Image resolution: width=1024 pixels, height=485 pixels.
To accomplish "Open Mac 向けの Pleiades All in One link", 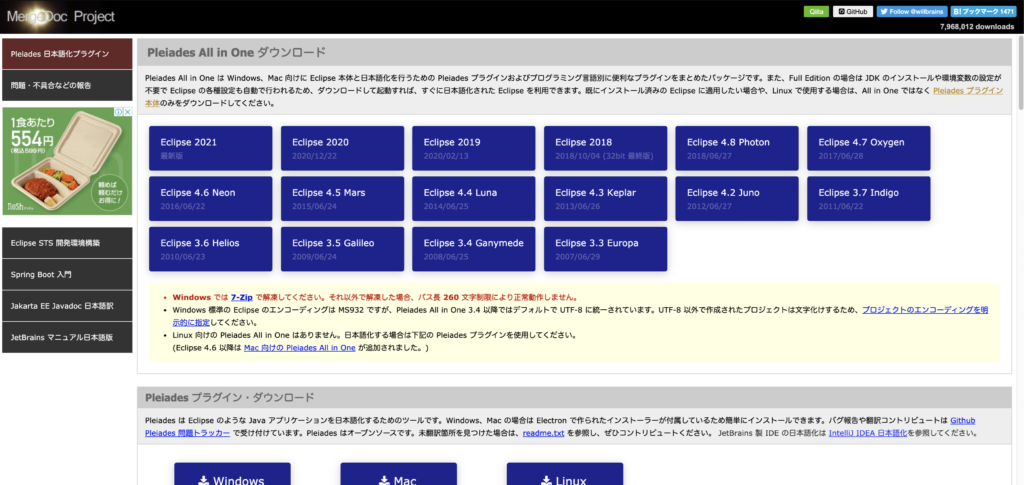I will coord(299,348).
